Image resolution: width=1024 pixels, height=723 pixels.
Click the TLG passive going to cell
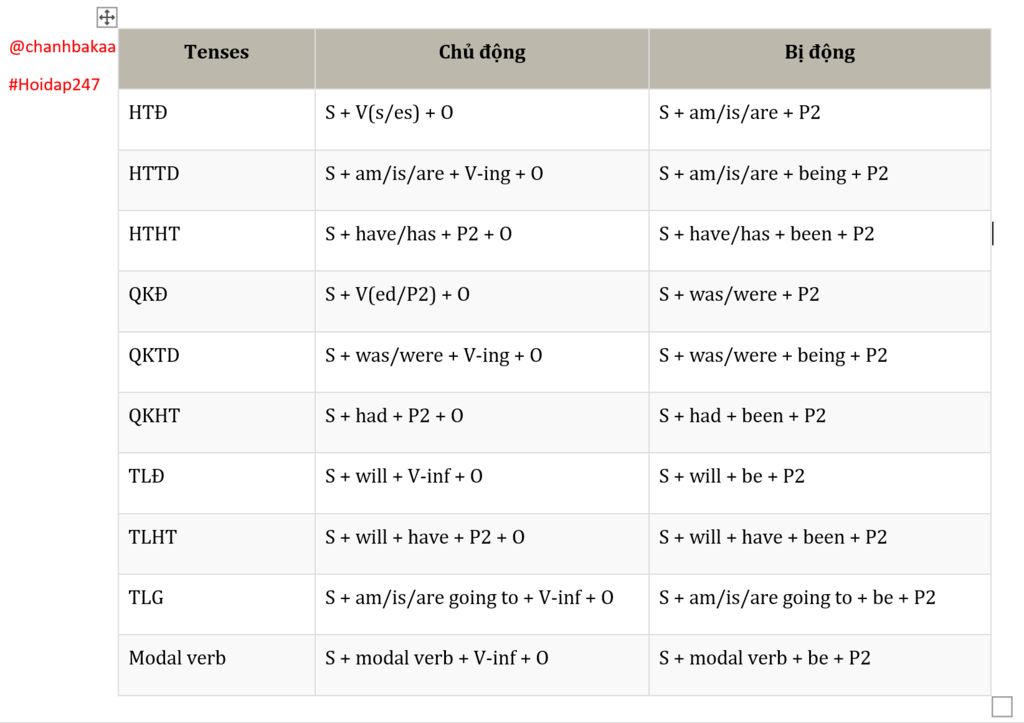pos(820,604)
